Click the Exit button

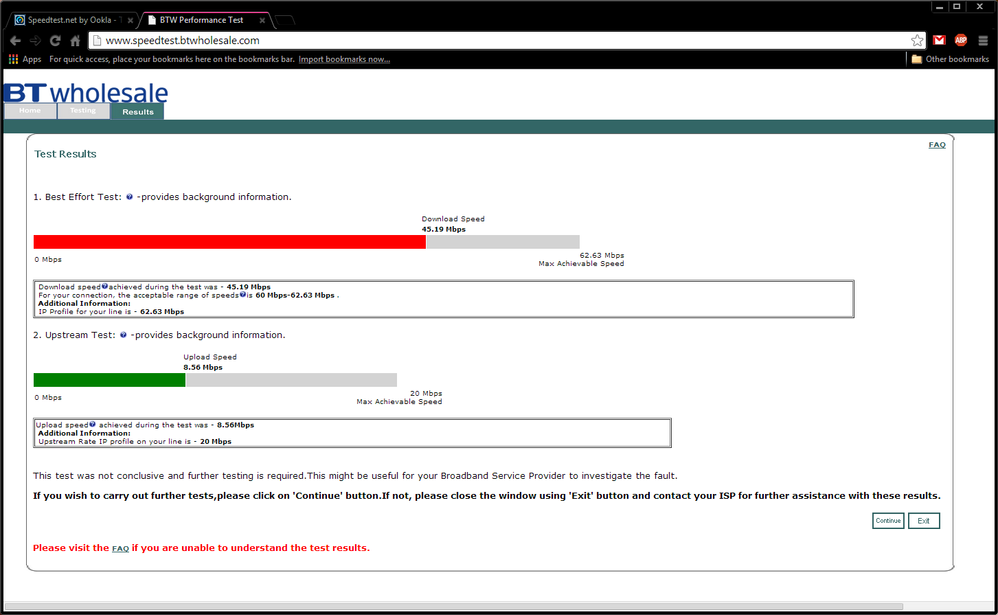coord(924,521)
